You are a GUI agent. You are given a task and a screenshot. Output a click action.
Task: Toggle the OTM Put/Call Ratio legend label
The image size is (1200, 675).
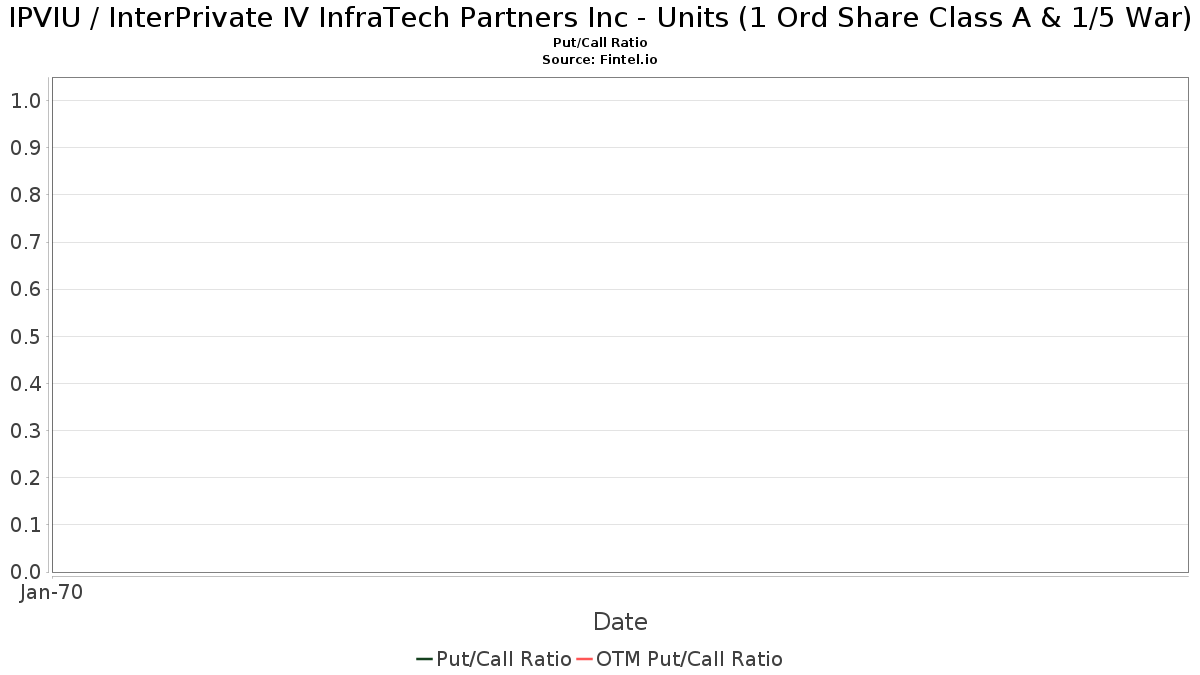pos(689,659)
